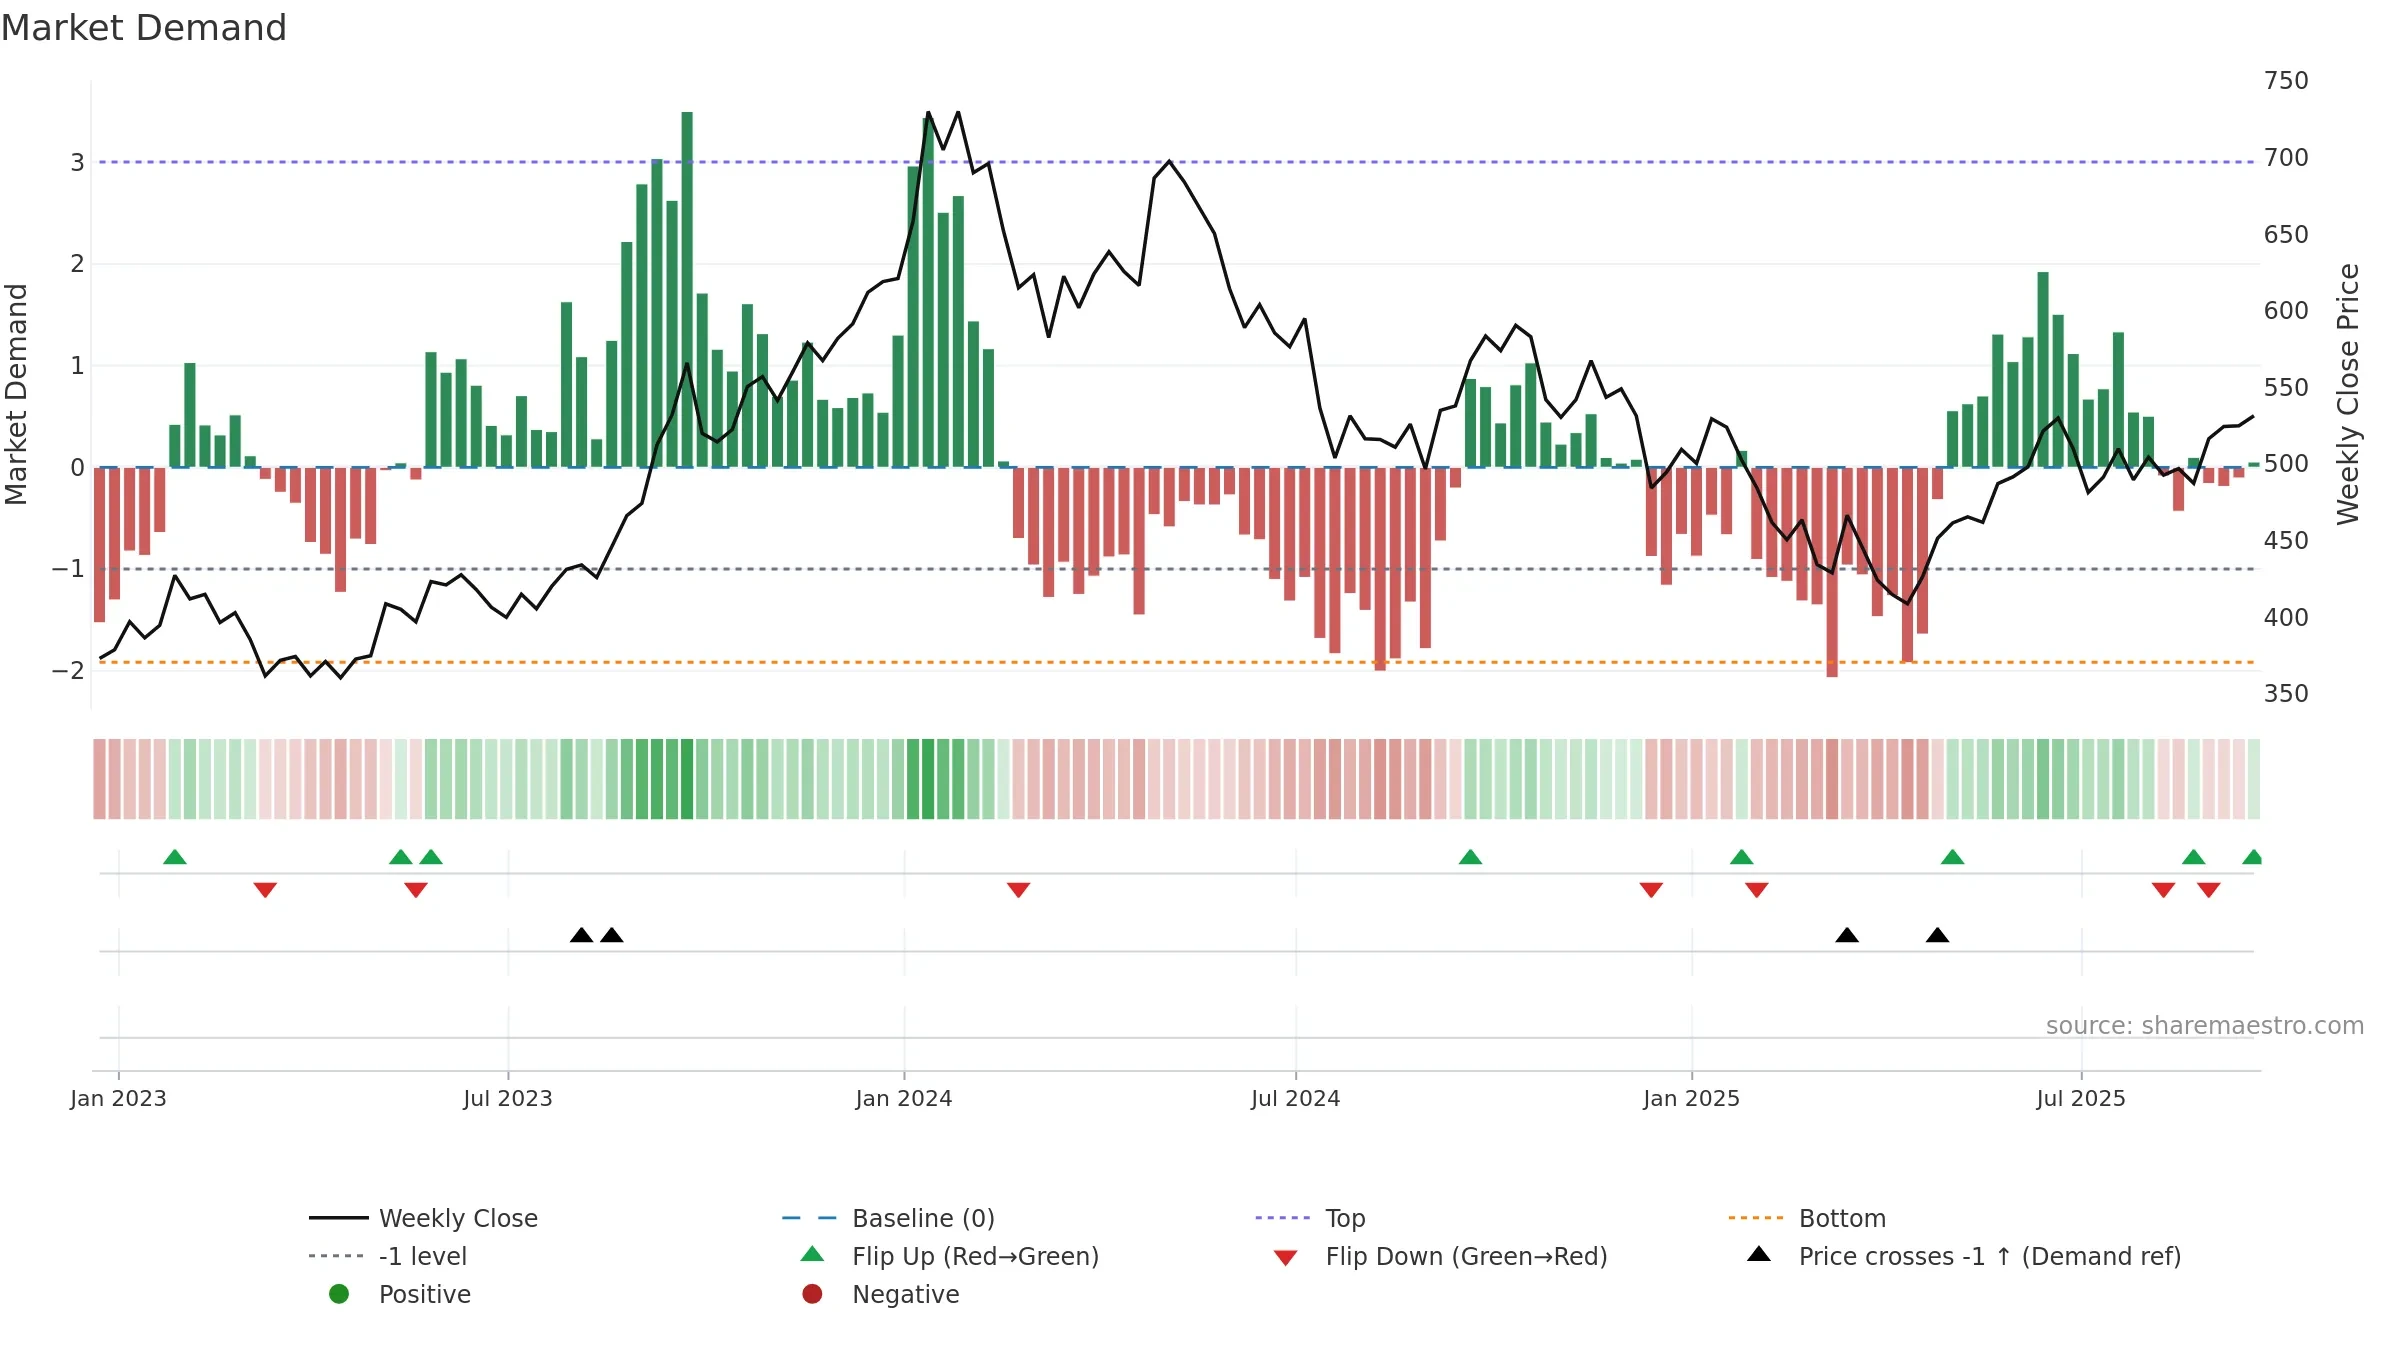Click the Jan 2025 x-axis label
Viewport: 2400px width, 1350px height.
pos(1692,1099)
